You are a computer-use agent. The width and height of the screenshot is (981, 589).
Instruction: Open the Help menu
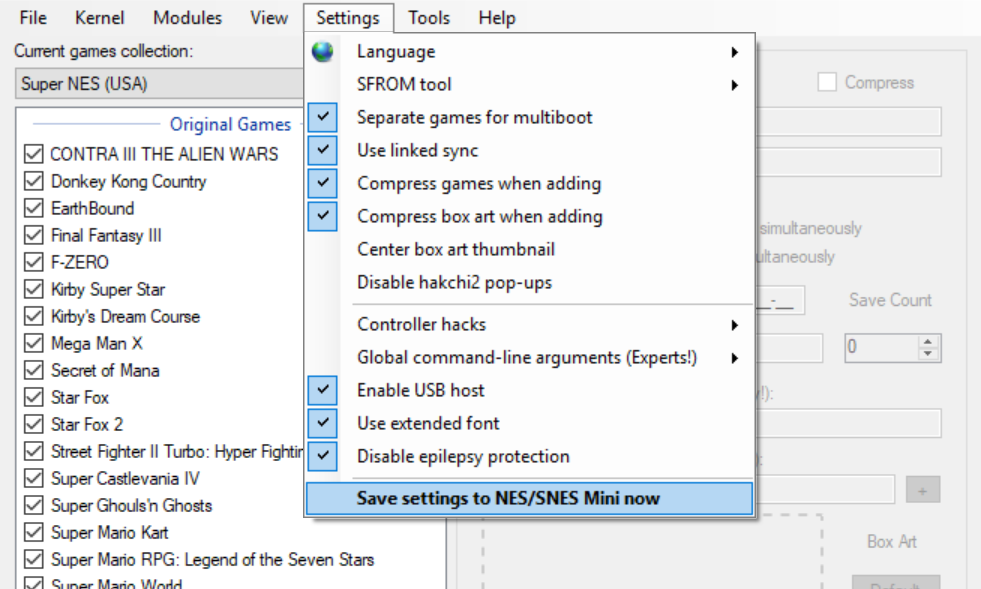(x=497, y=18)
